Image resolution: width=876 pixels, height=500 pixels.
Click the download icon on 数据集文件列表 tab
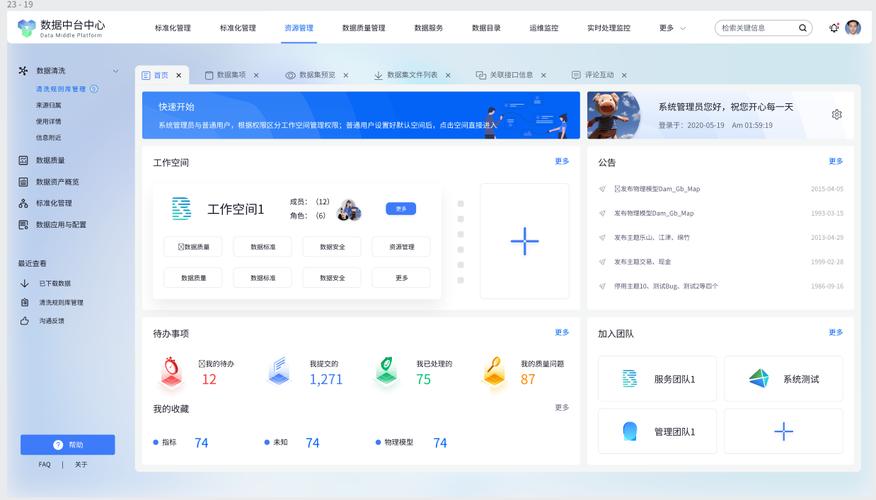point(378,75)
